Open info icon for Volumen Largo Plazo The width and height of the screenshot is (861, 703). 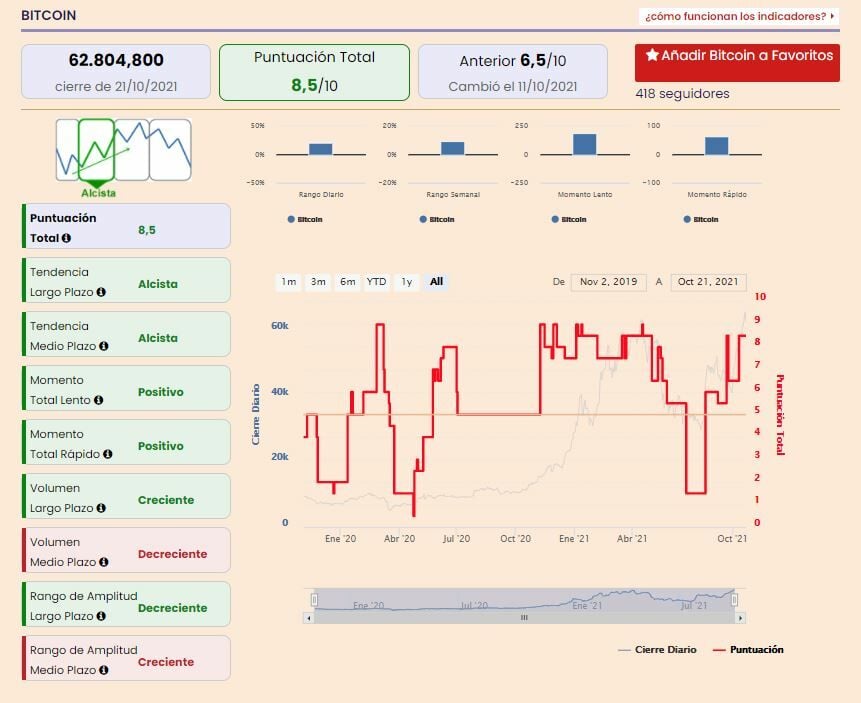point(101,508)
